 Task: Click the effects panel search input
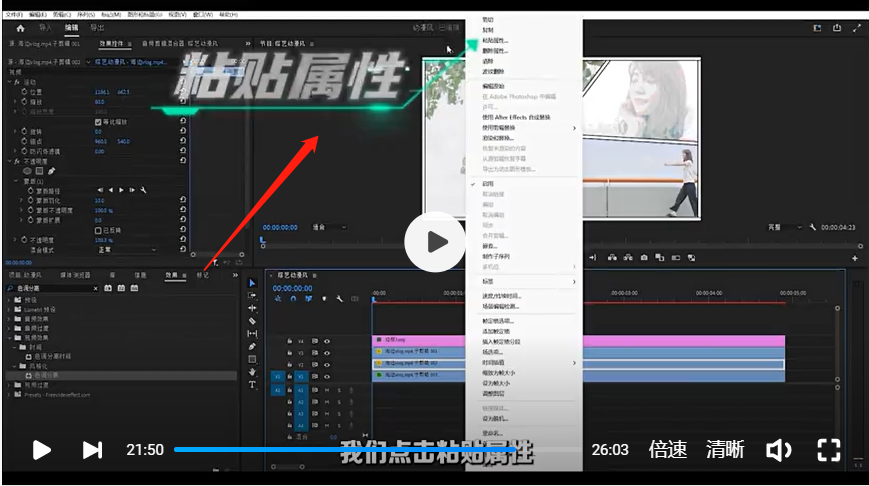[x=53, y=289]
